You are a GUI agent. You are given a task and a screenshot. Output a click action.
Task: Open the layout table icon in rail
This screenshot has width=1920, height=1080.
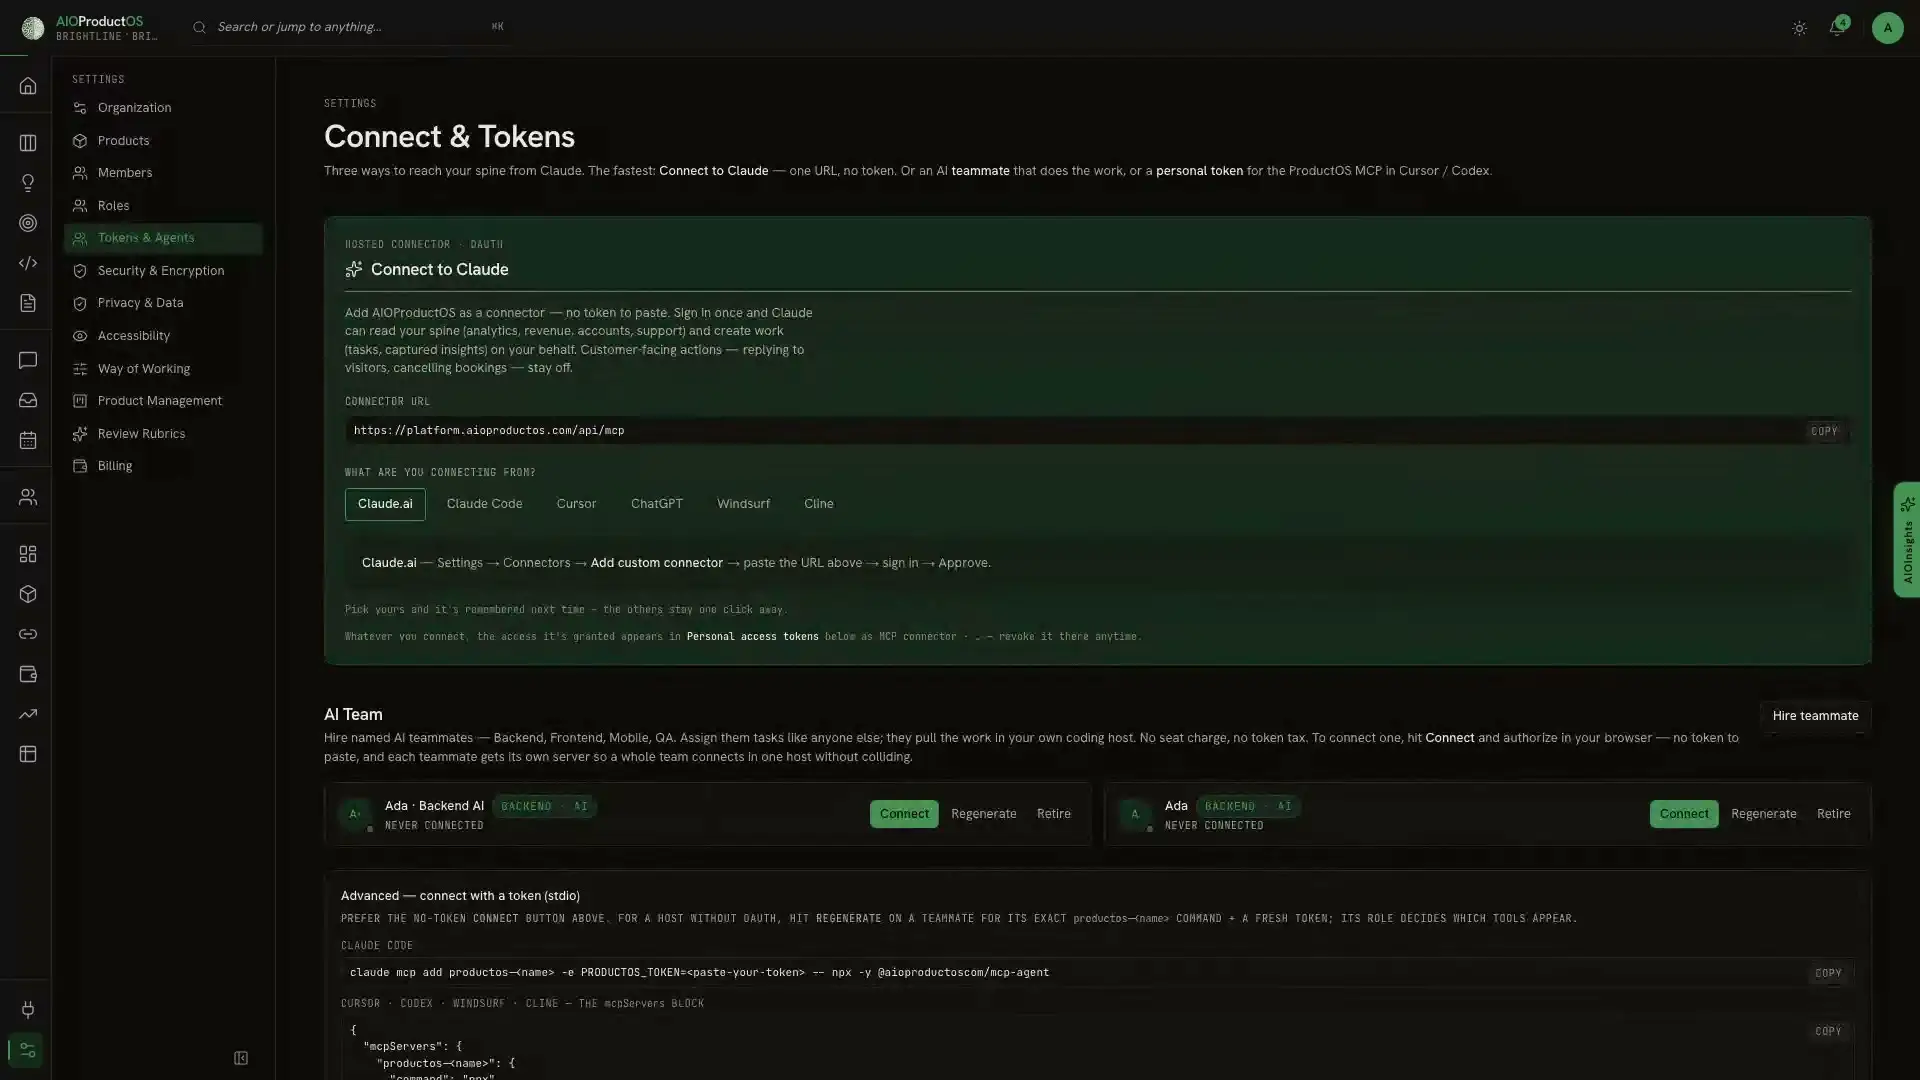[28, 754]
